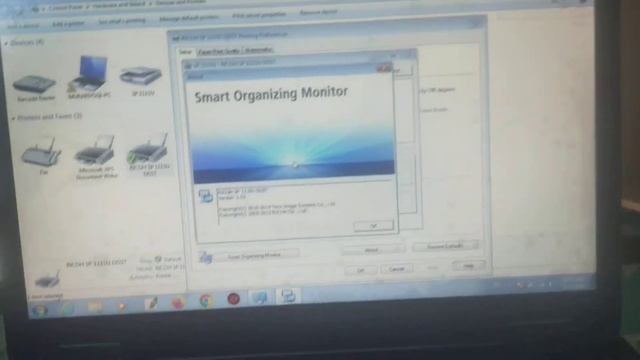This screenshot has width=640, height=360.
Task: Open the Windows Start menu
Action: click(x=40, y=311)
